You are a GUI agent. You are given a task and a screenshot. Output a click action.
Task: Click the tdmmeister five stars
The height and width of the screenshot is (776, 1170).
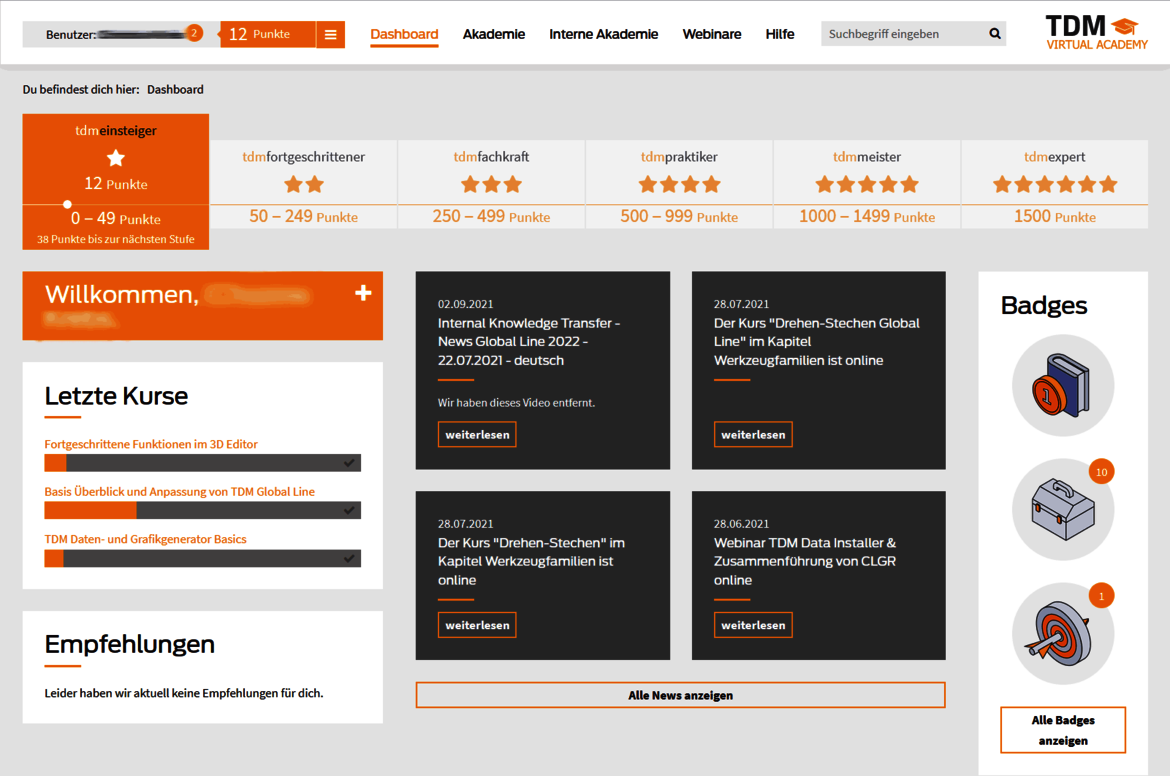click(x=866, y=184)
